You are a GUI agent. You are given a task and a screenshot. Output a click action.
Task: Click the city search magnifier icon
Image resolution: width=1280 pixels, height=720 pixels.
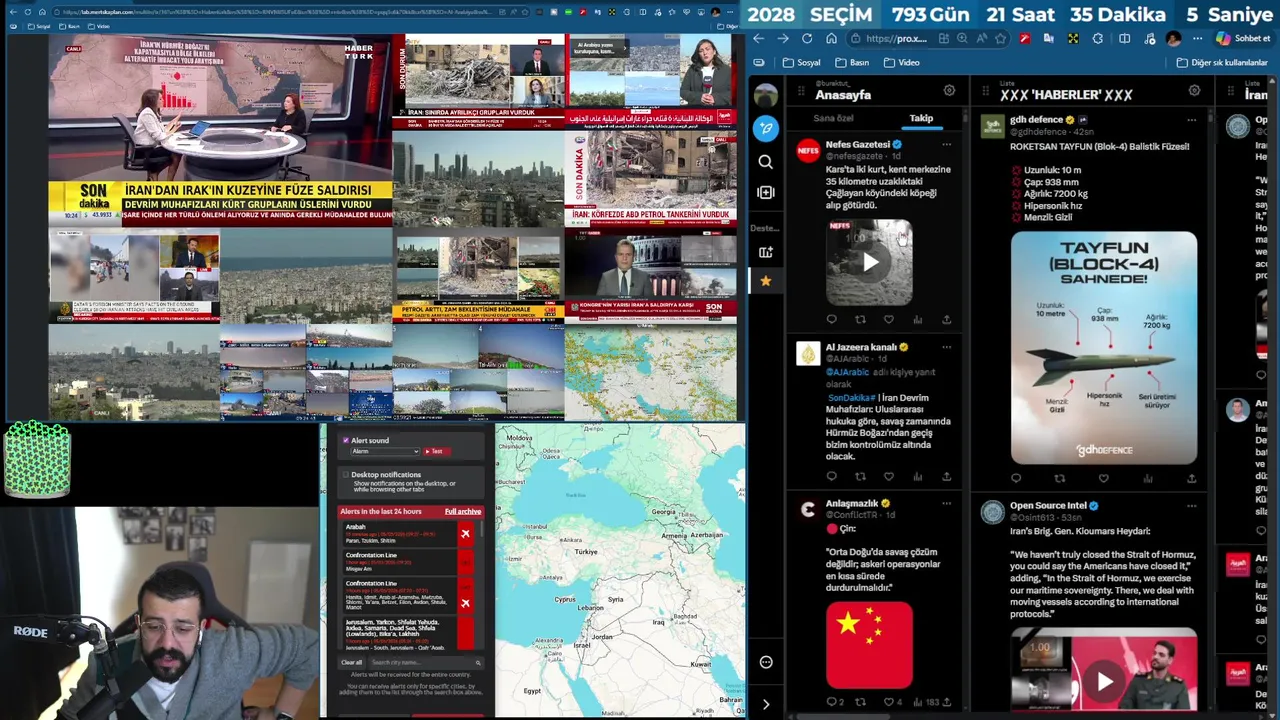pyautogui.click(x=478, y=663)
